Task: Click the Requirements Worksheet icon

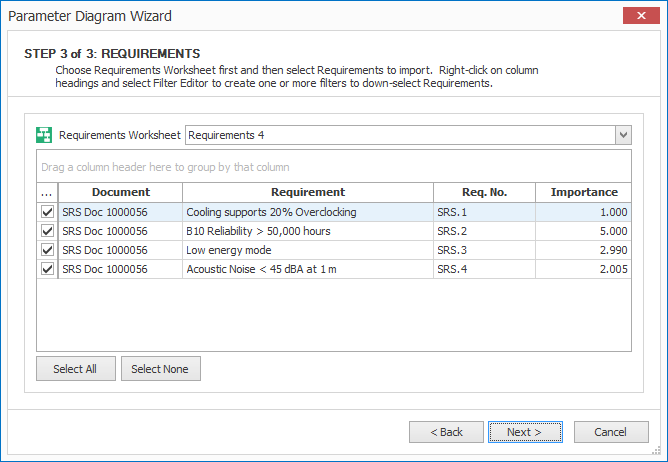Action: coord(44,135)
